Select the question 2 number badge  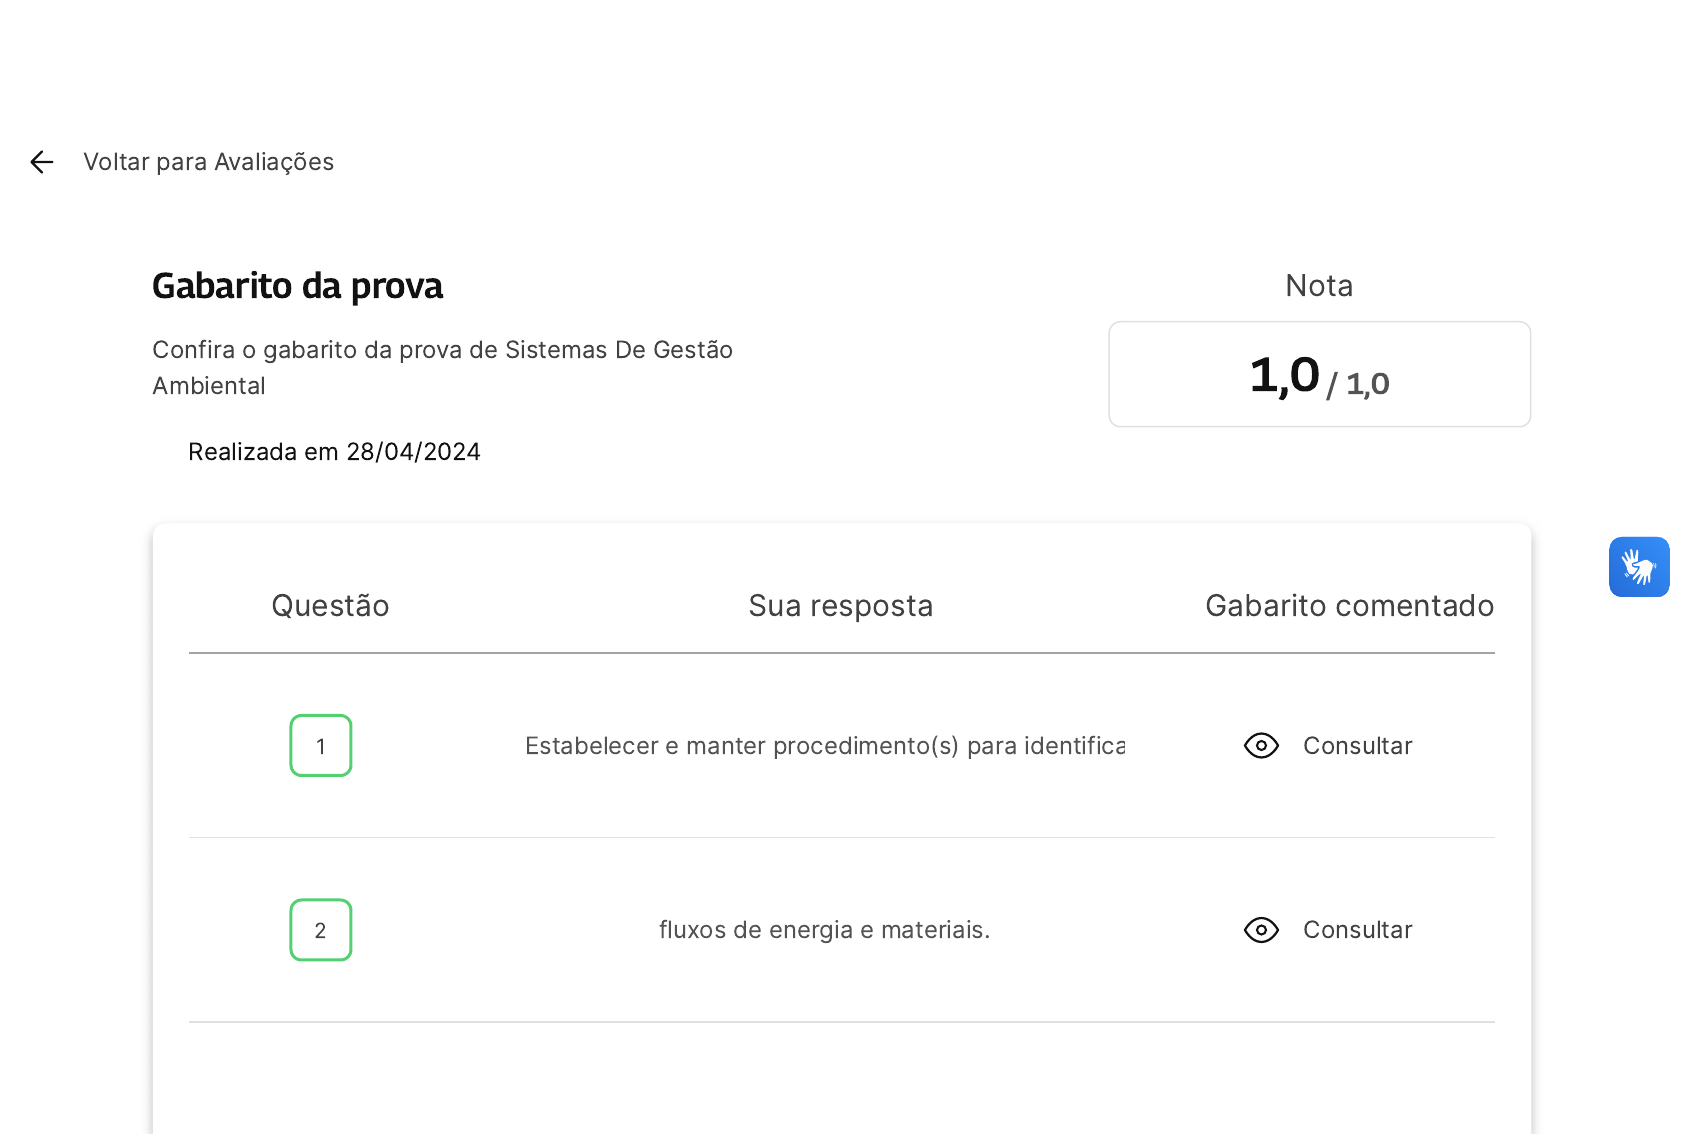point(321,930)
